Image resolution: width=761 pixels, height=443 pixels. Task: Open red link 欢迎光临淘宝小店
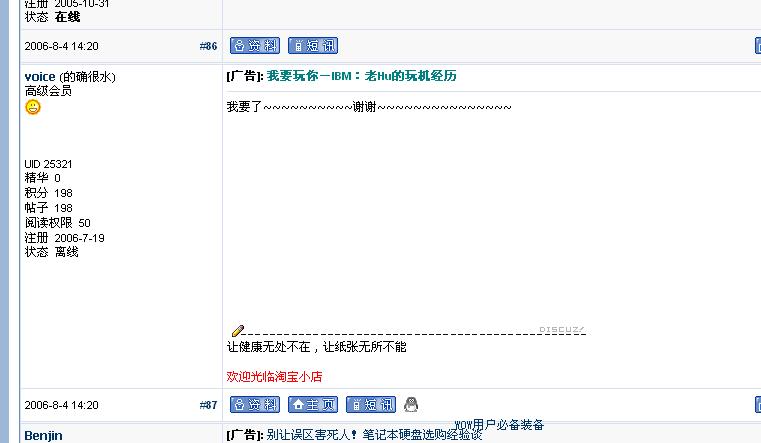click(274, 377)
